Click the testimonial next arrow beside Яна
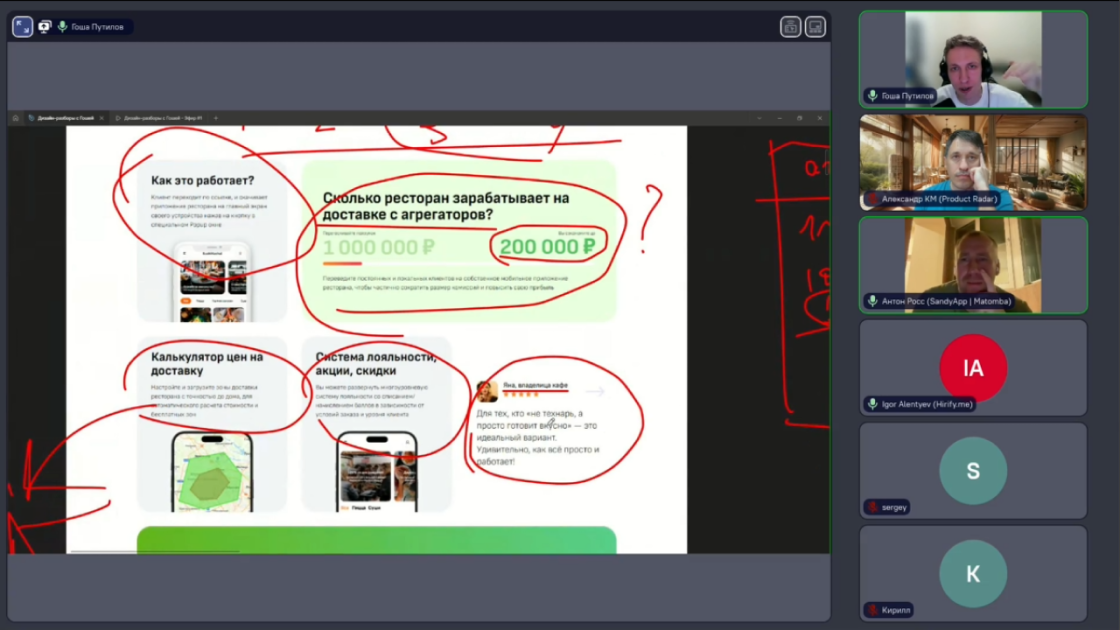1120x630 pixels. coord(596,391)
